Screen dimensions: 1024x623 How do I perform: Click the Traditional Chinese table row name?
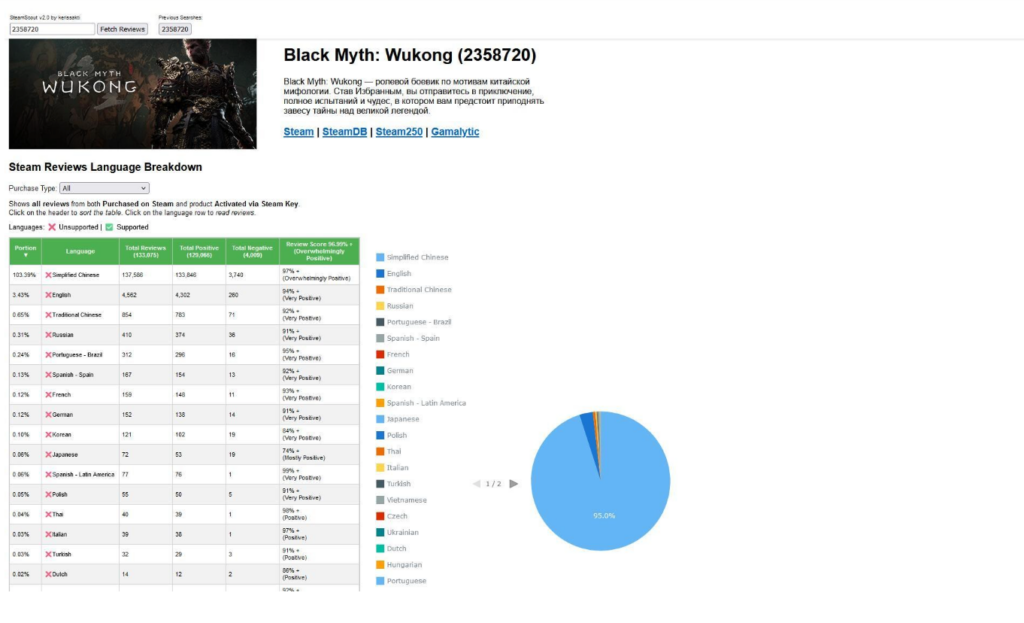[77, 315]
